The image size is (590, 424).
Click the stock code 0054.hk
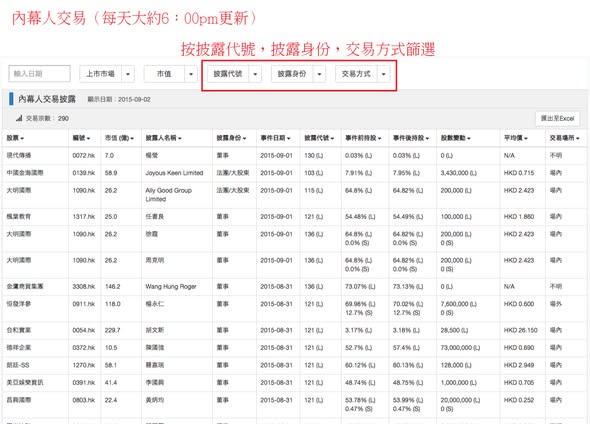pyautogui.click(x=84, y=330)
